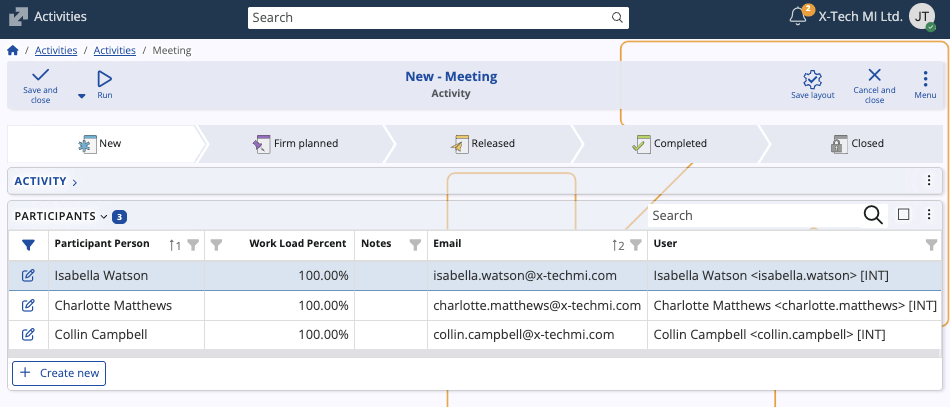Expand the Save and close dropdown arrow
950x407 pixels.
(82, 97)
